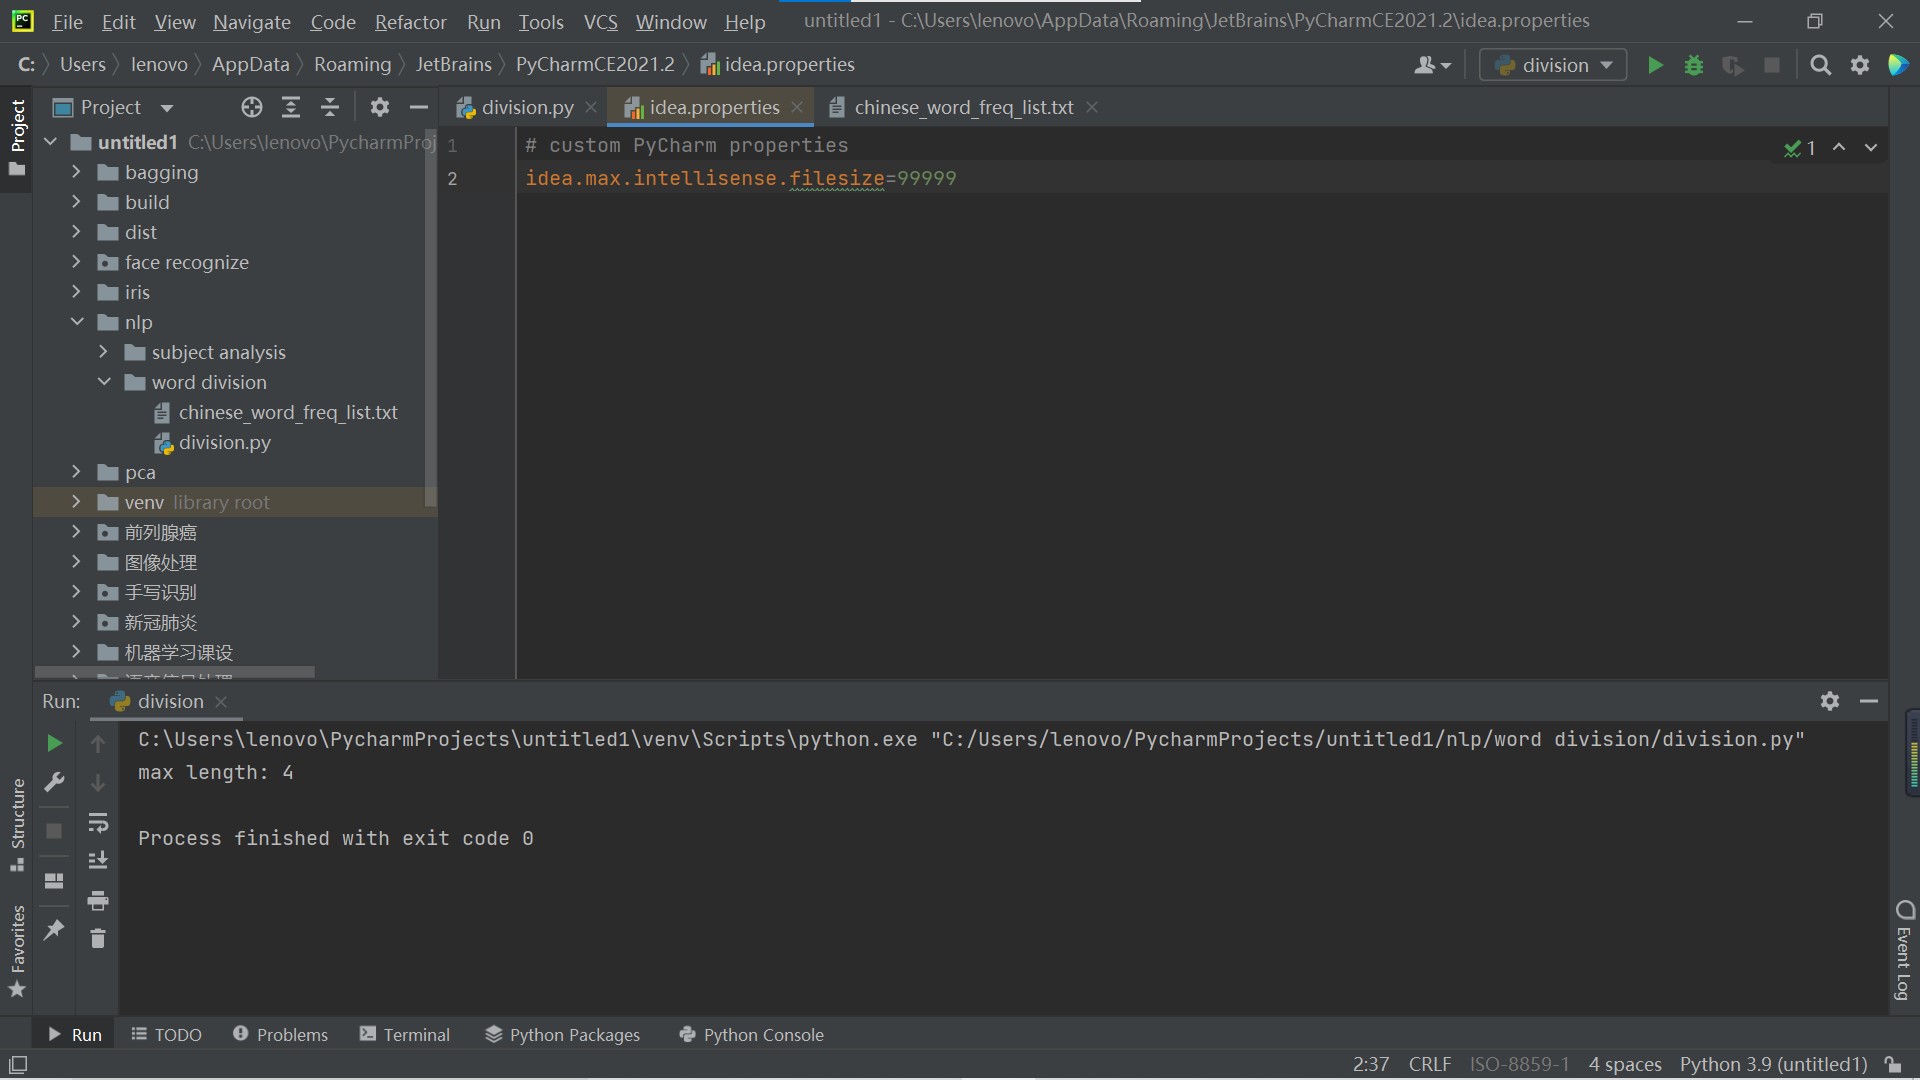The width and height of the screenshot is (1920, 1080).
Task: Select opened file in Project view crosshair icon
Action: (251, 107)
